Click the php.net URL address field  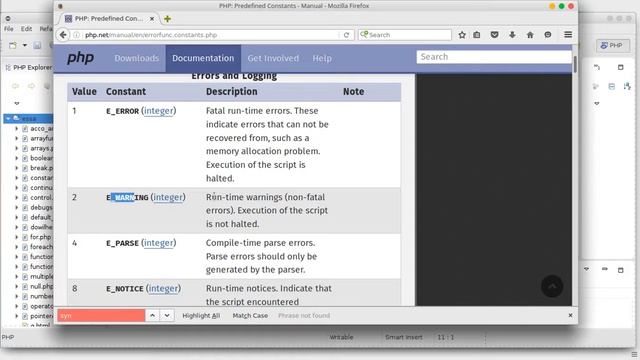point(210,35)
